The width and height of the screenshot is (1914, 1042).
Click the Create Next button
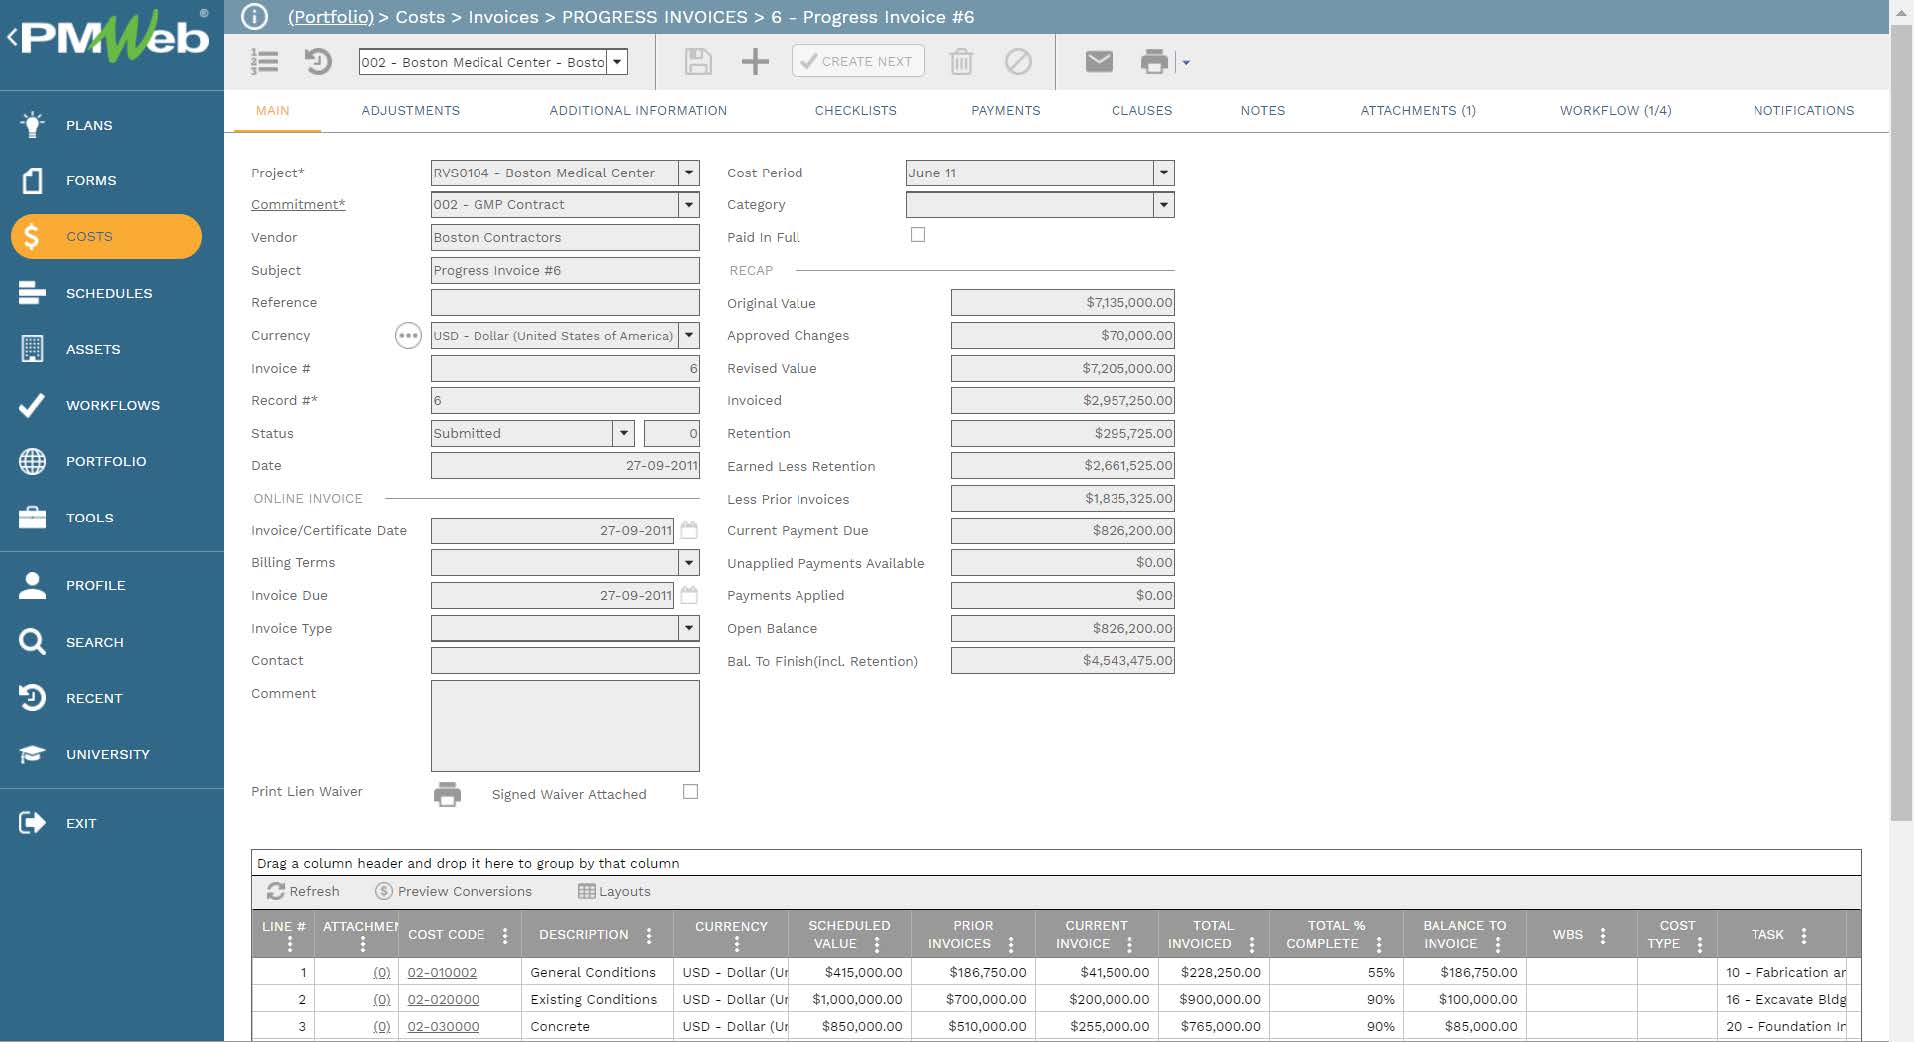click(x=858, y=61)
